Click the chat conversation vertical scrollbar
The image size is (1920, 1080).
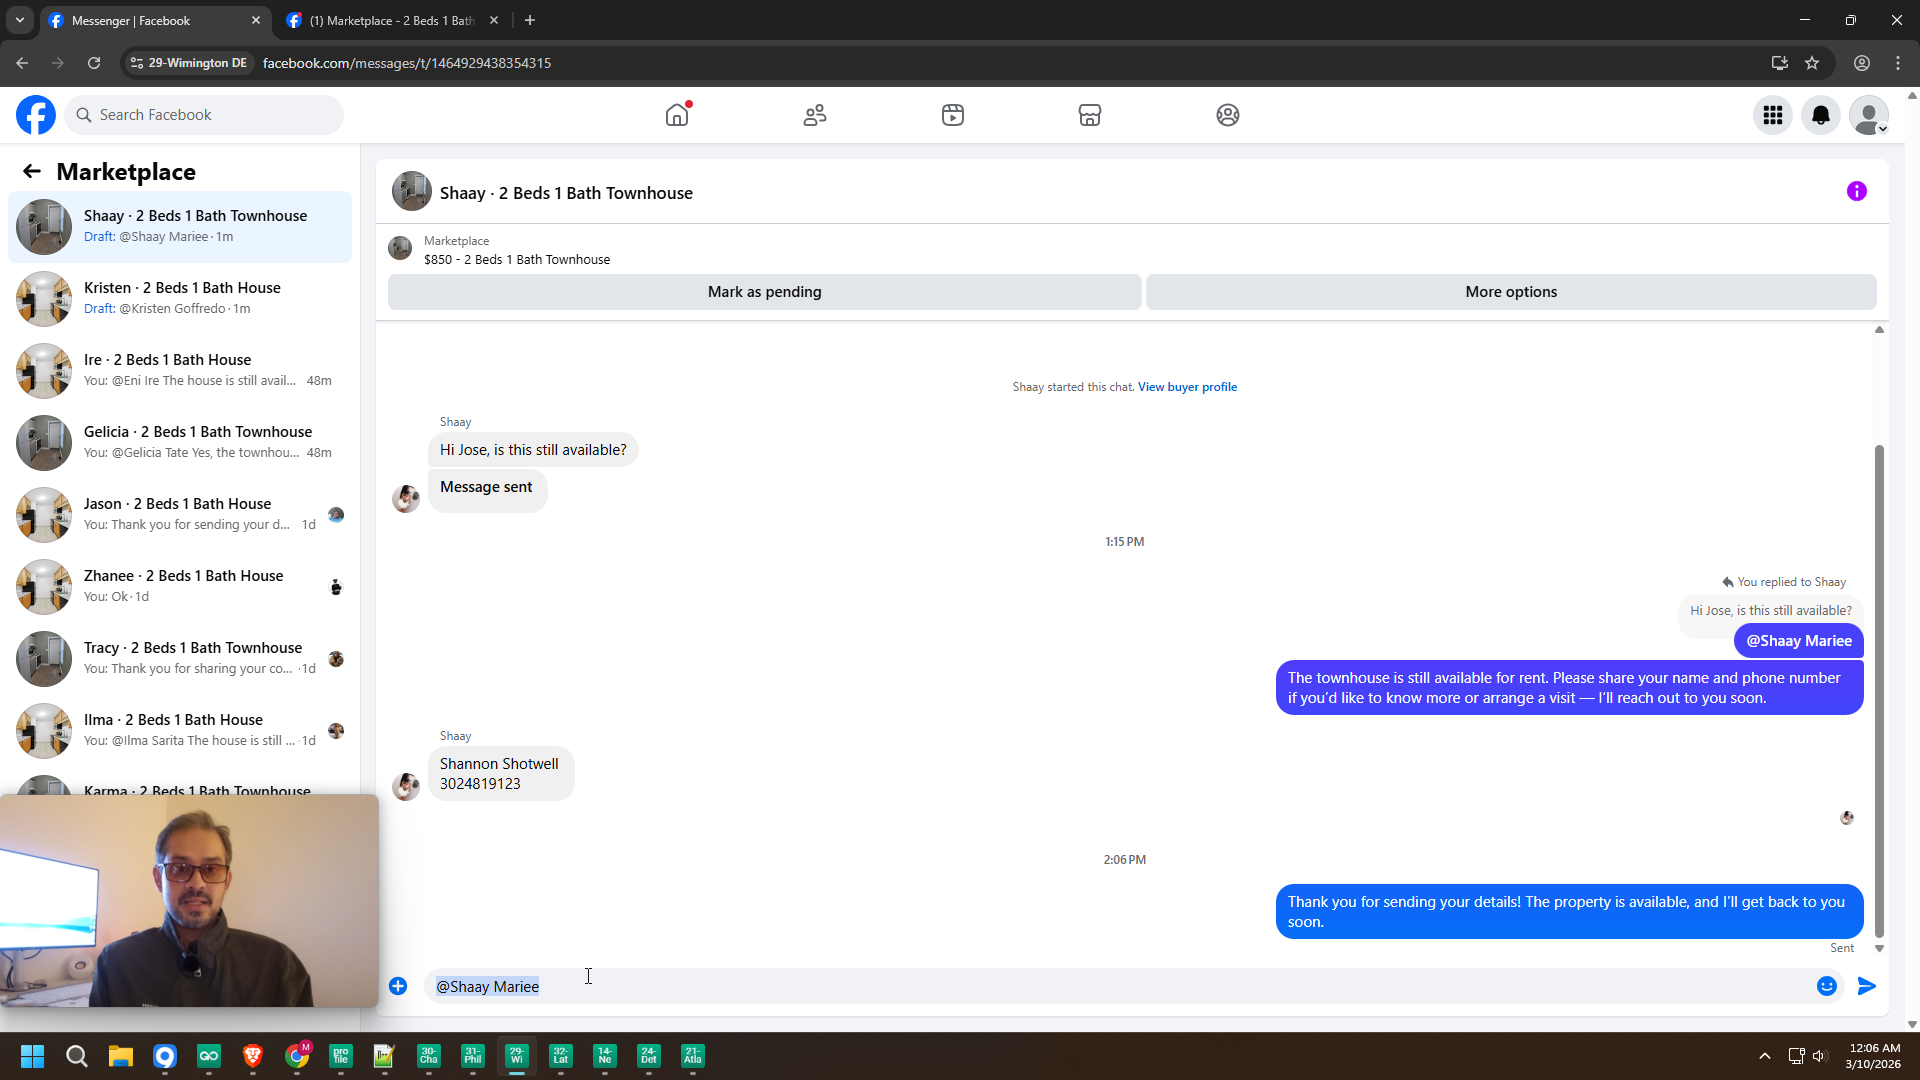(1879, 690)
